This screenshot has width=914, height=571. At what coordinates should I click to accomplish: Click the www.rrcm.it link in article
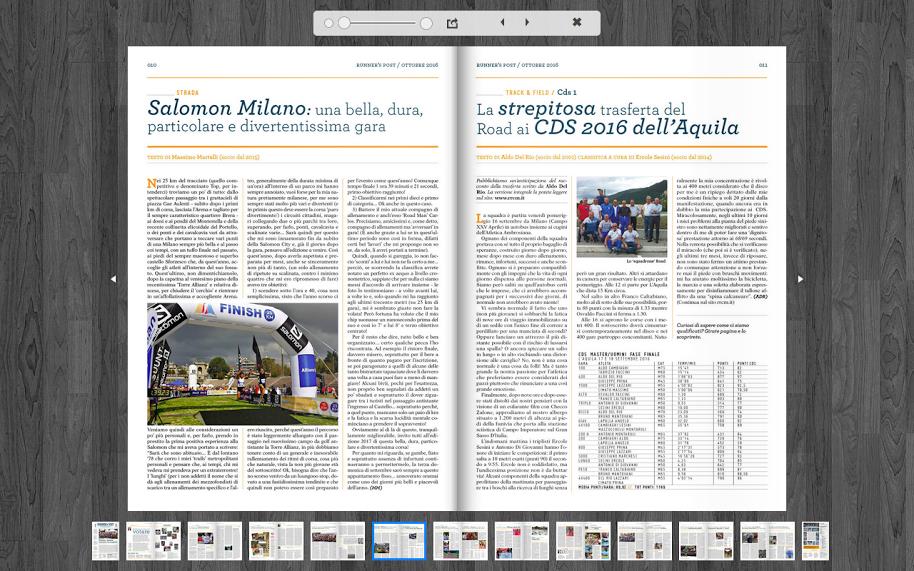tap(511, 198)
